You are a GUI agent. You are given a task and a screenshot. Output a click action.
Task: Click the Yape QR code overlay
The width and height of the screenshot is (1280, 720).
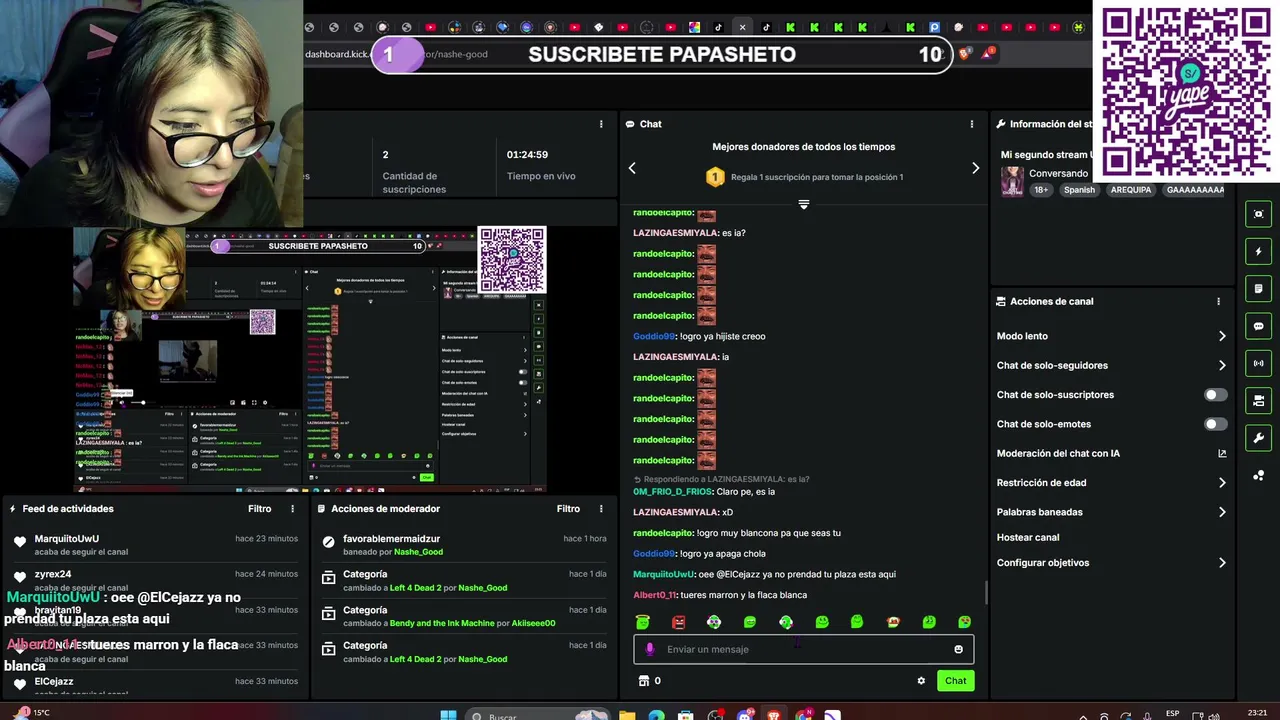point(1185,92)
